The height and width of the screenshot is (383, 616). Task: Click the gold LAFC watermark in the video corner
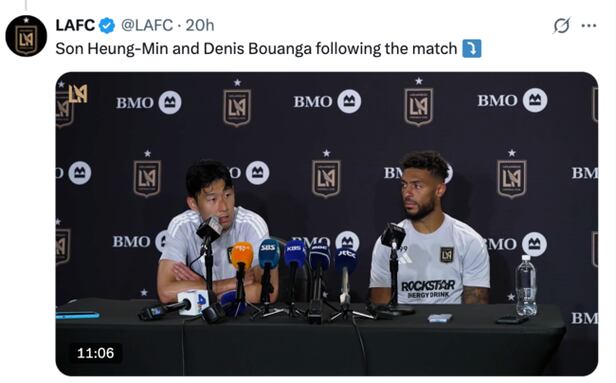[x=78, y=93]
